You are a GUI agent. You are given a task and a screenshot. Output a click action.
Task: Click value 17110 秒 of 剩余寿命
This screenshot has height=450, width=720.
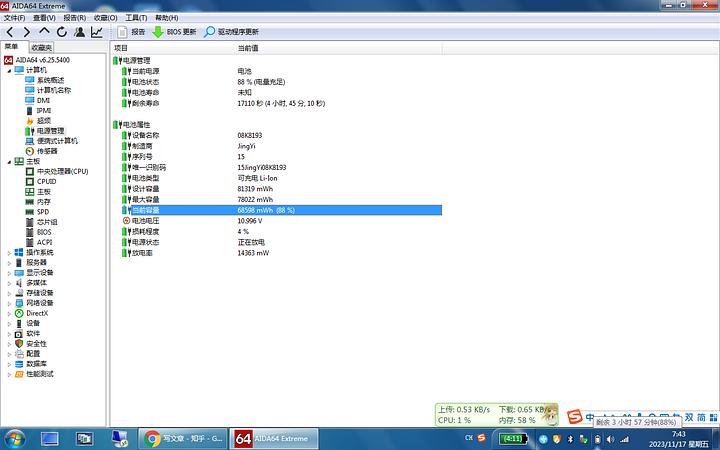coord(281,103)
